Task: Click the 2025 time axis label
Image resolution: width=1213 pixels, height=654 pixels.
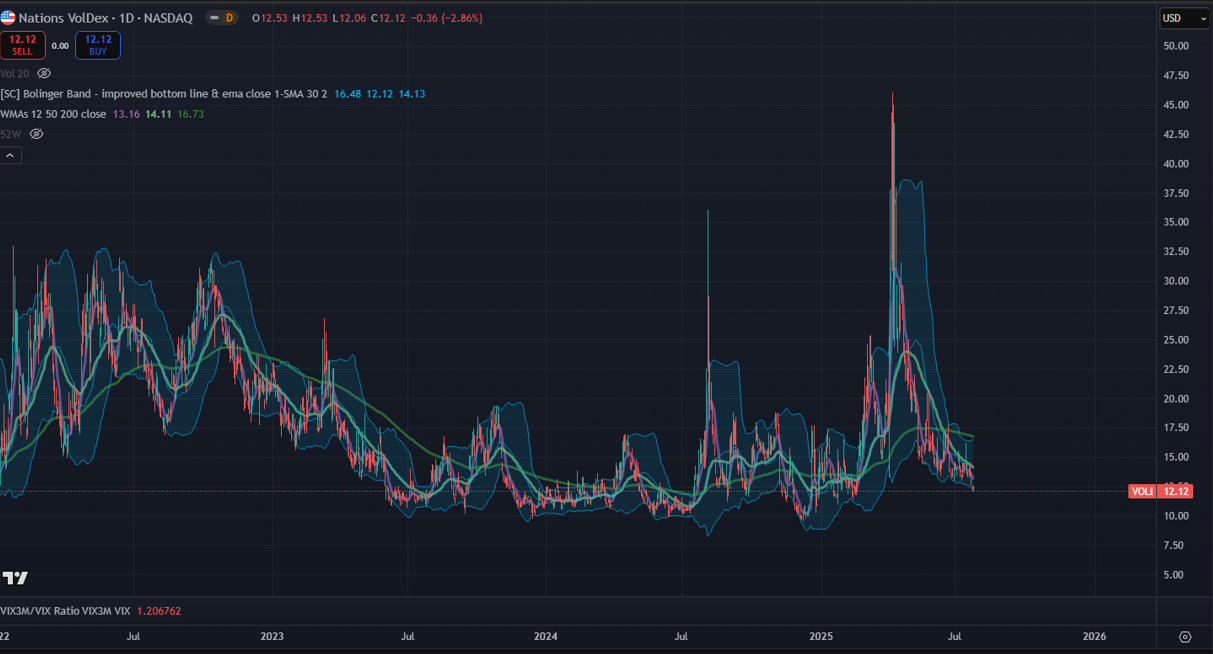Action: click(821, 636)
